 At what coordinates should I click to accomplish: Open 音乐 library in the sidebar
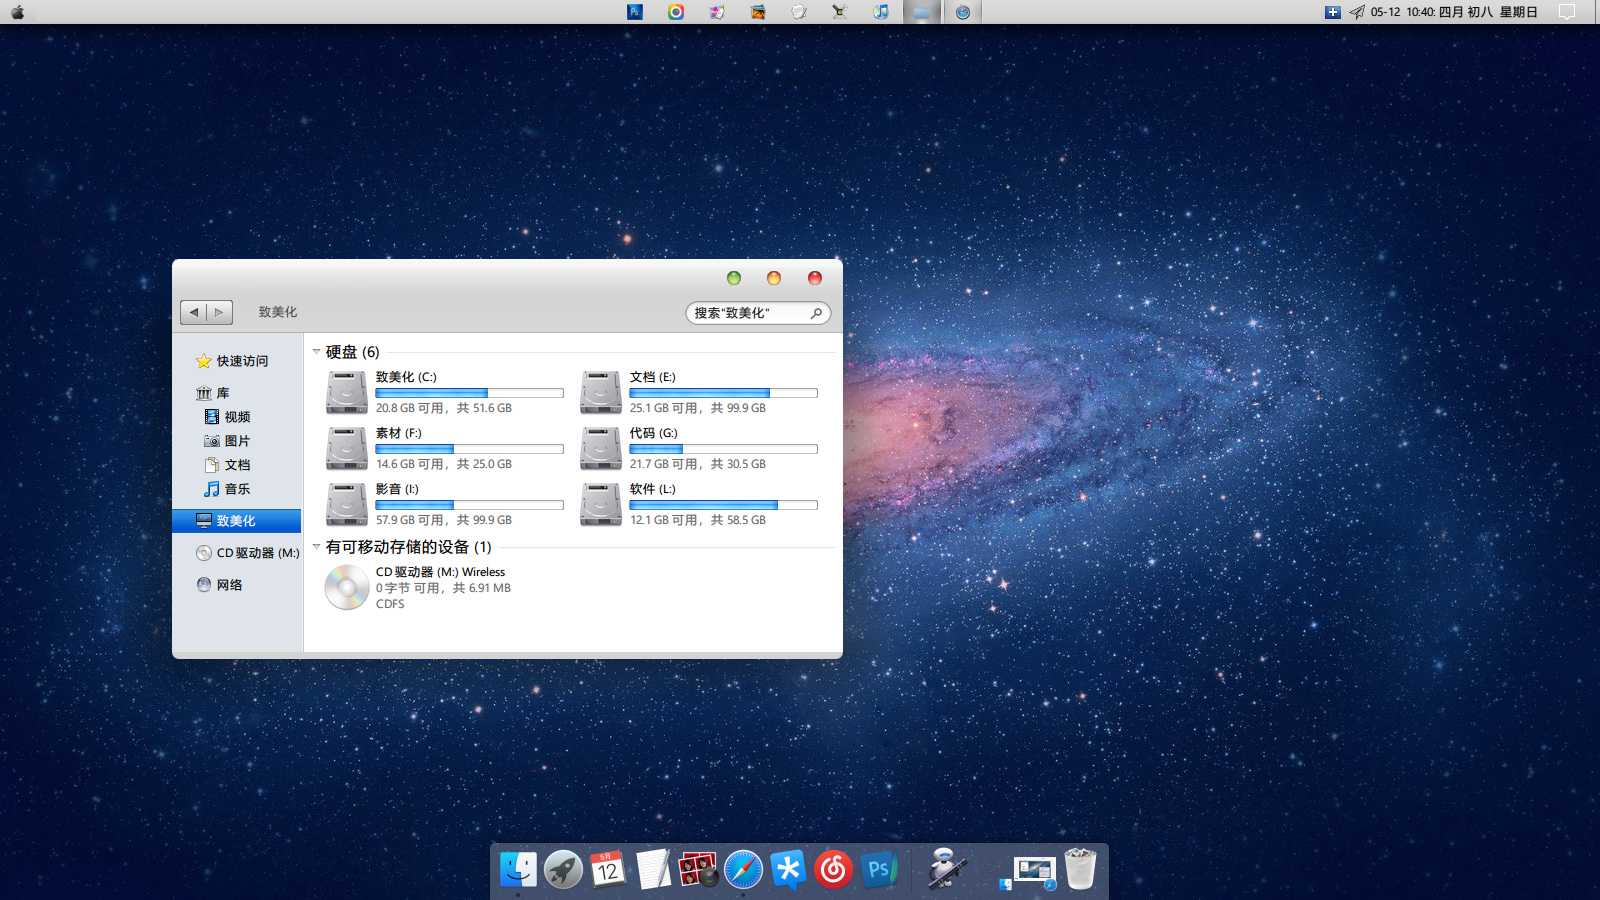[x=227, y=489]
